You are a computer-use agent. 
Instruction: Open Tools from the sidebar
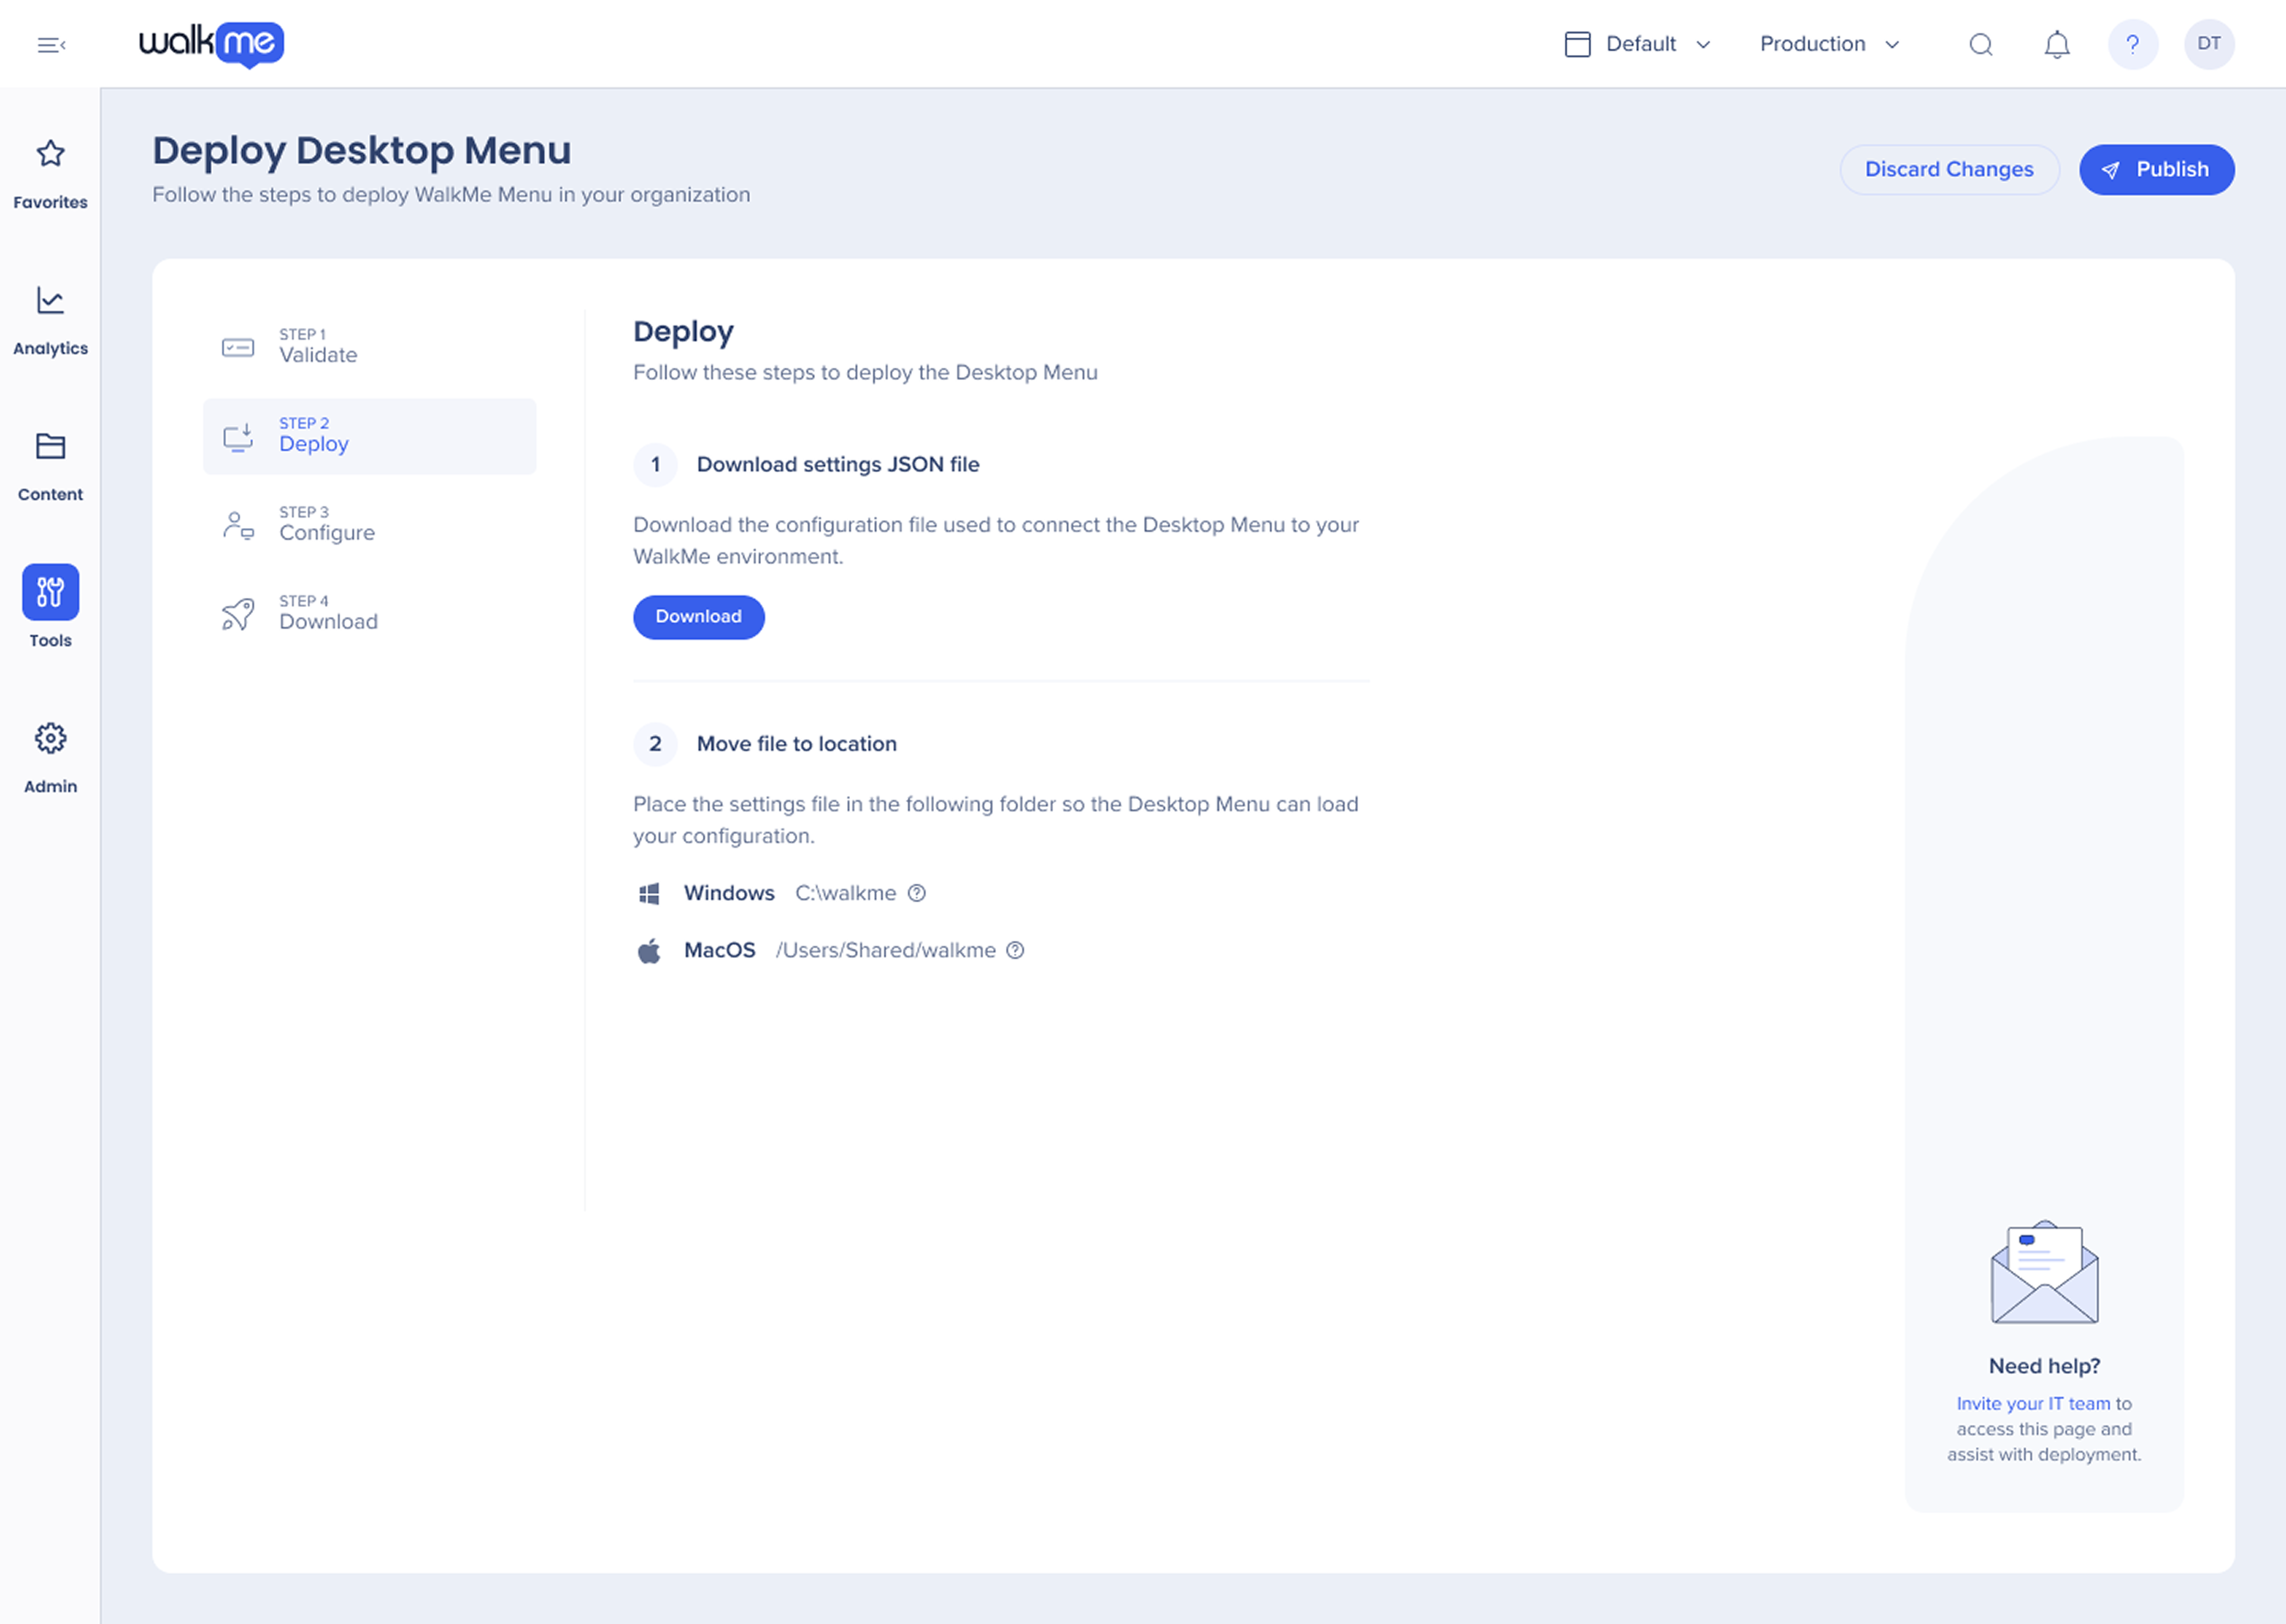click(50, 606)
